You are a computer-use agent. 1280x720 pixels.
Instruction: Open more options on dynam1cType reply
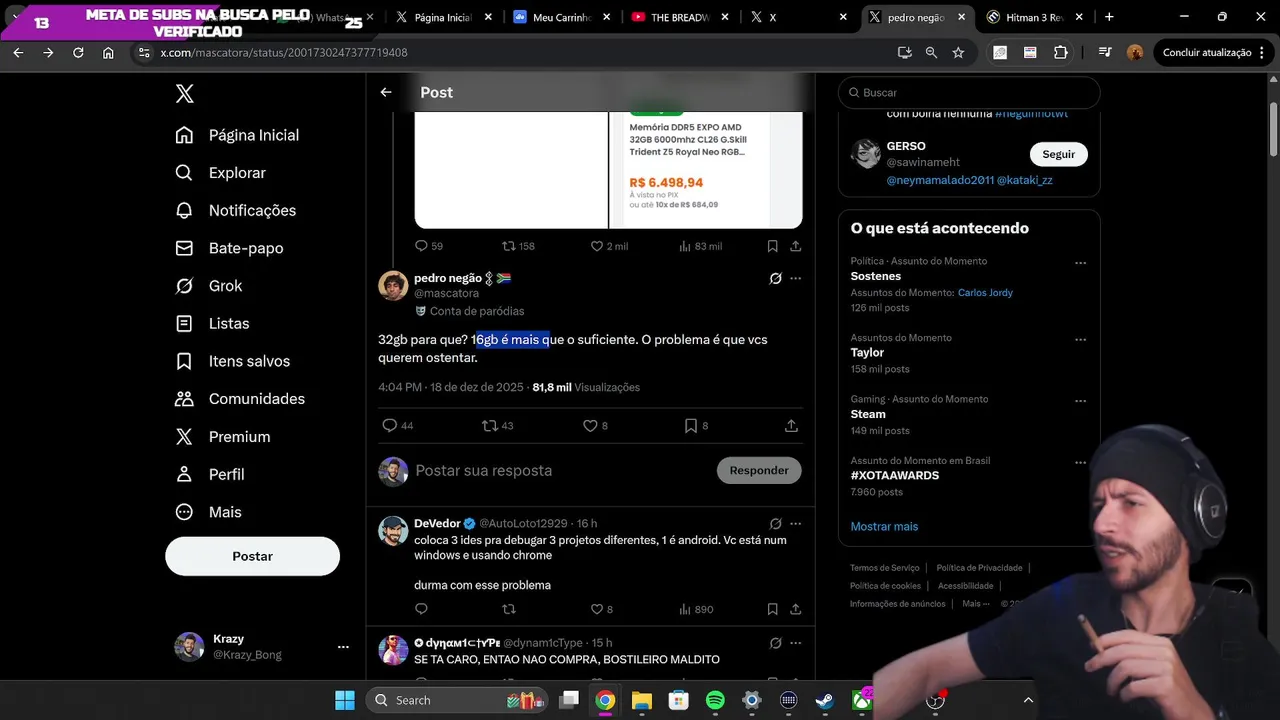coord(796,643)
